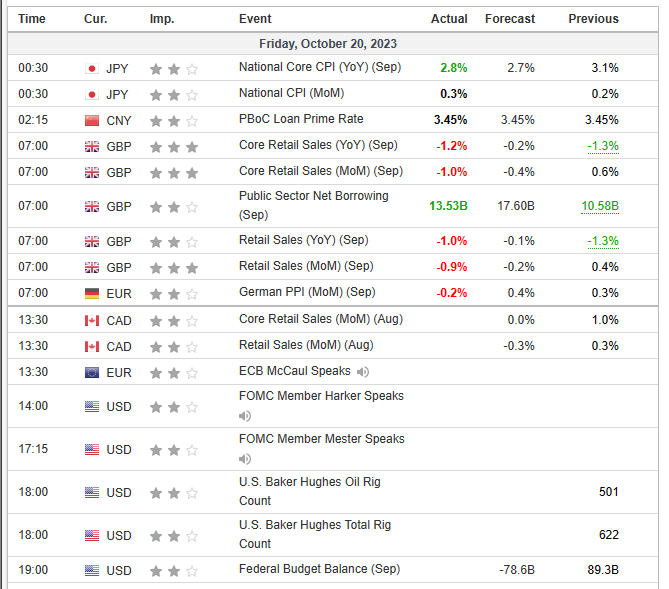This screenshot has width=669, height=589.
Task: Click the Actual column header
Action: 449,19
